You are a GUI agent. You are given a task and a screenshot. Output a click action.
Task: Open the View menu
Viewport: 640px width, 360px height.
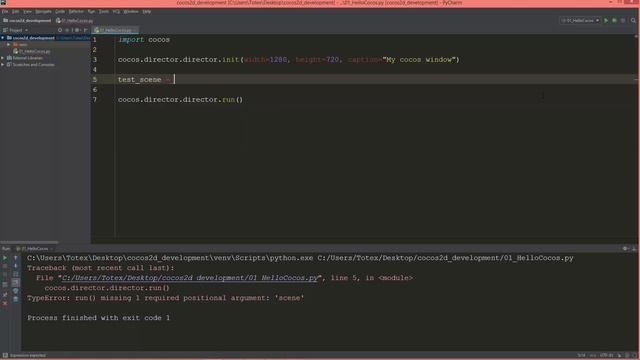pos(27,11)
